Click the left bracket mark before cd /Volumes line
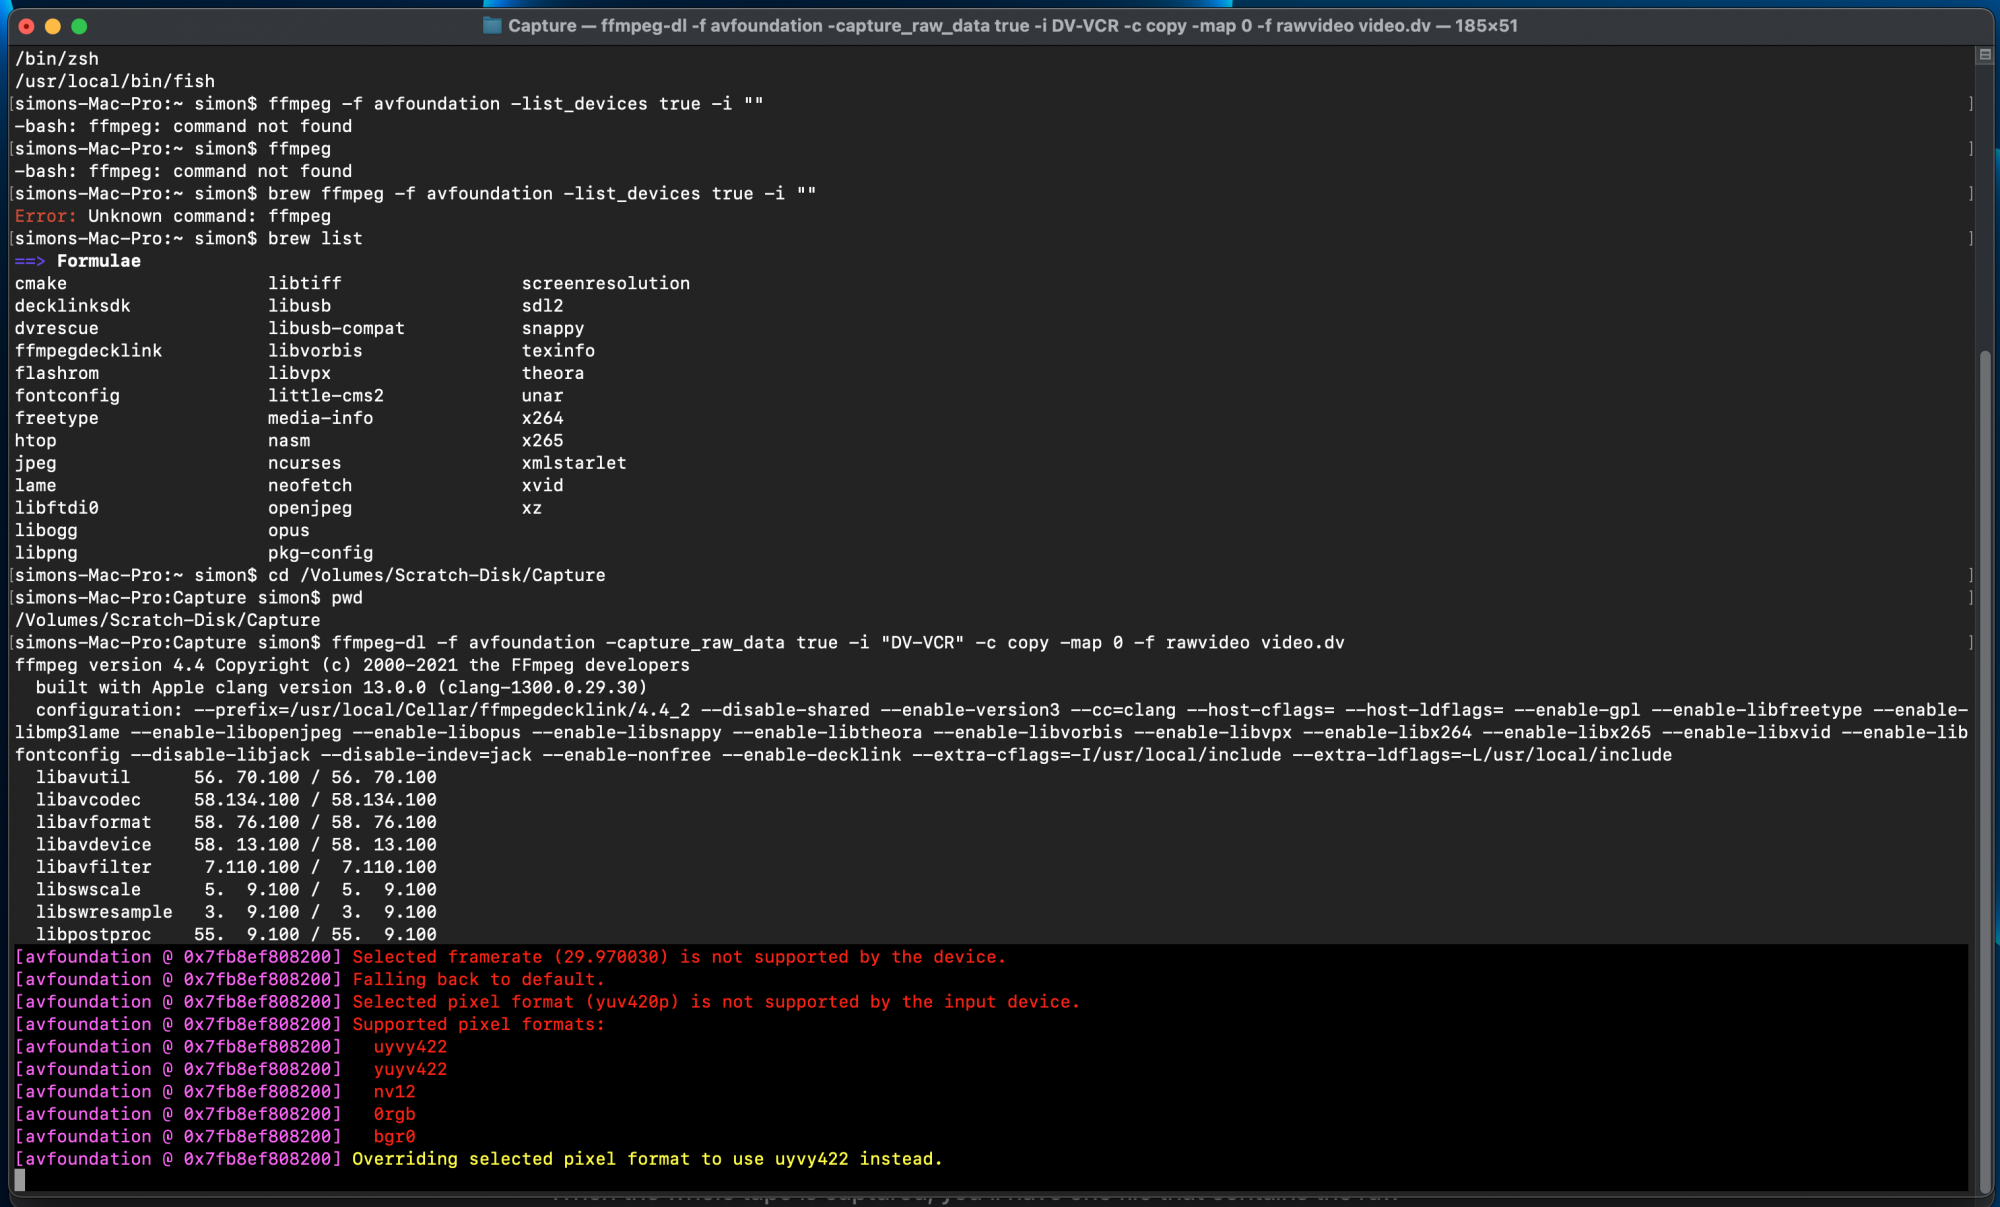 click(x=11, y=576)
